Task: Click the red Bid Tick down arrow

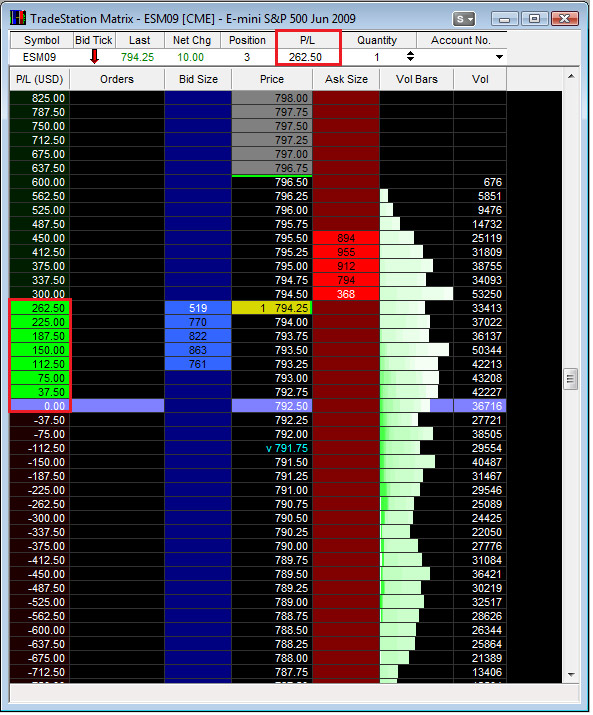Action: 94,57
